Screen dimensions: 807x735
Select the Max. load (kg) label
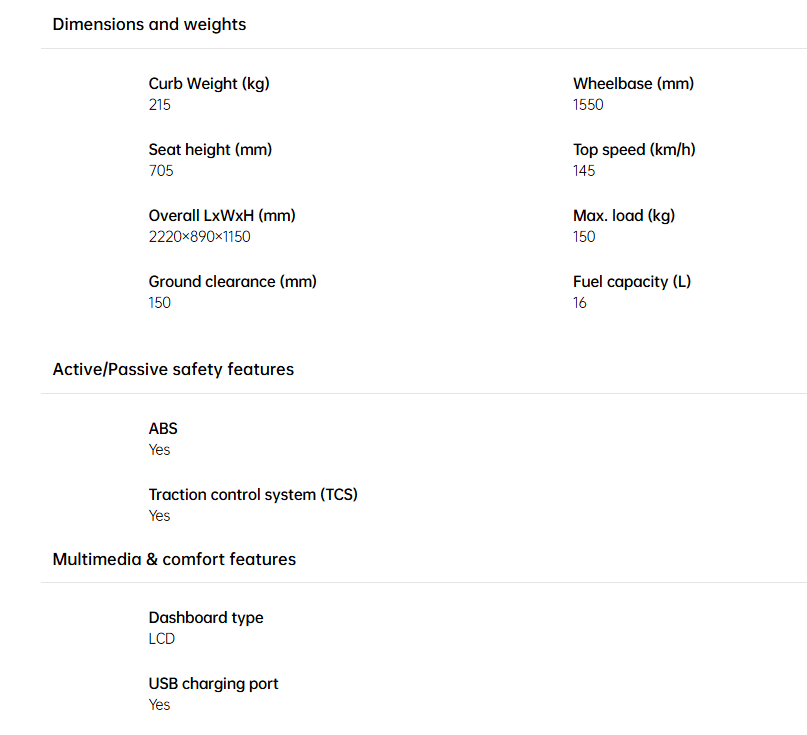click(x=624, y=216)
